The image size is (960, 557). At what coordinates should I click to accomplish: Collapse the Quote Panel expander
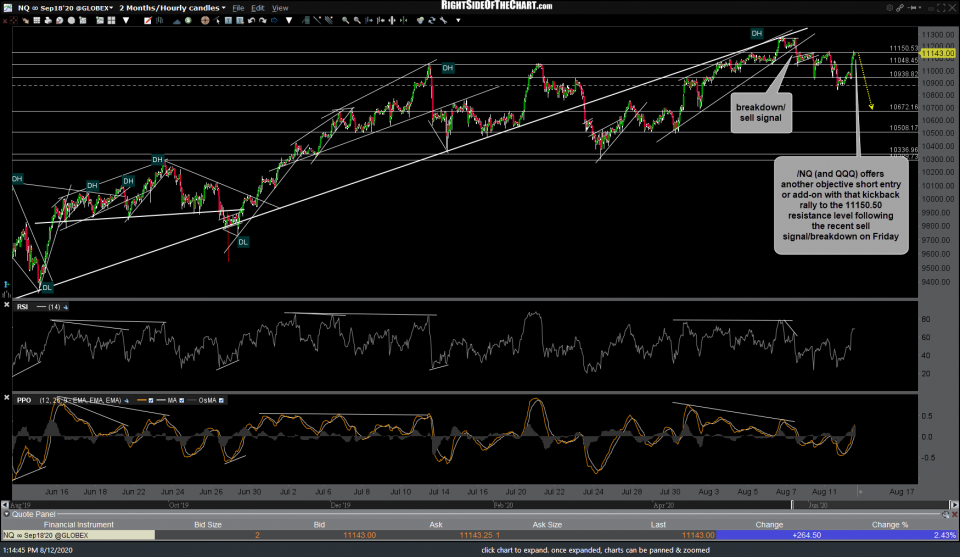6,514
